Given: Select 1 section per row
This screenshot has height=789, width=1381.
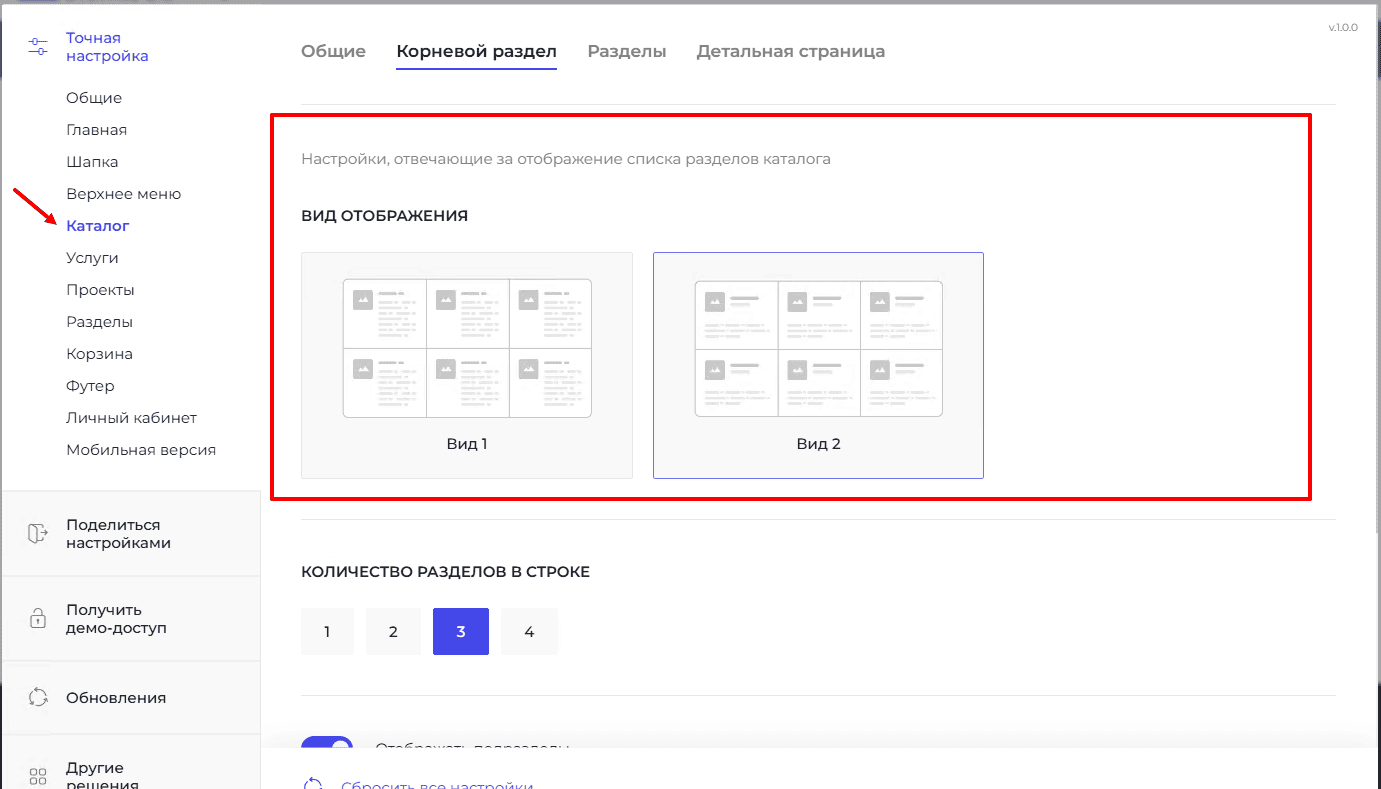Looking at the screenshot, I should [x=327, y=632].
